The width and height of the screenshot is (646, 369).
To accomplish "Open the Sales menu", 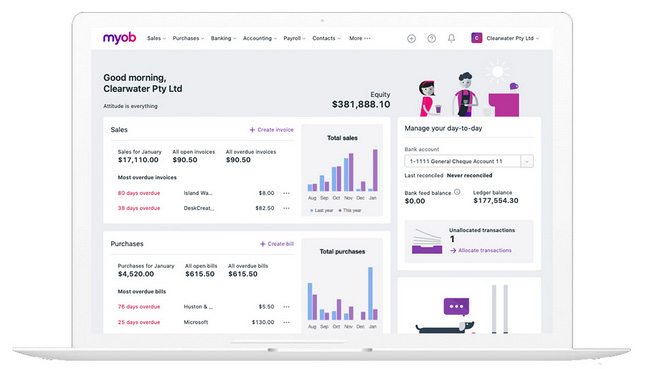I will (x=157, y=38).
